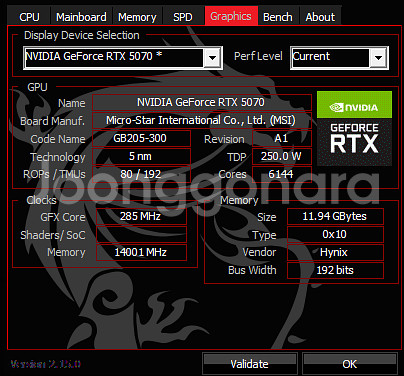Click the memory clock 14001 MHz

coord(141,252)
